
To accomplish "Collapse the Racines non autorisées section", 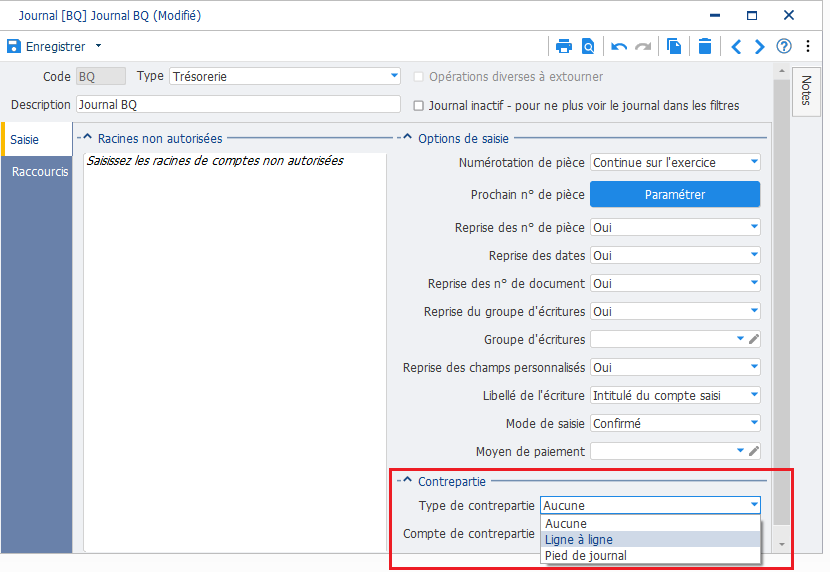I will coord(86,139).
